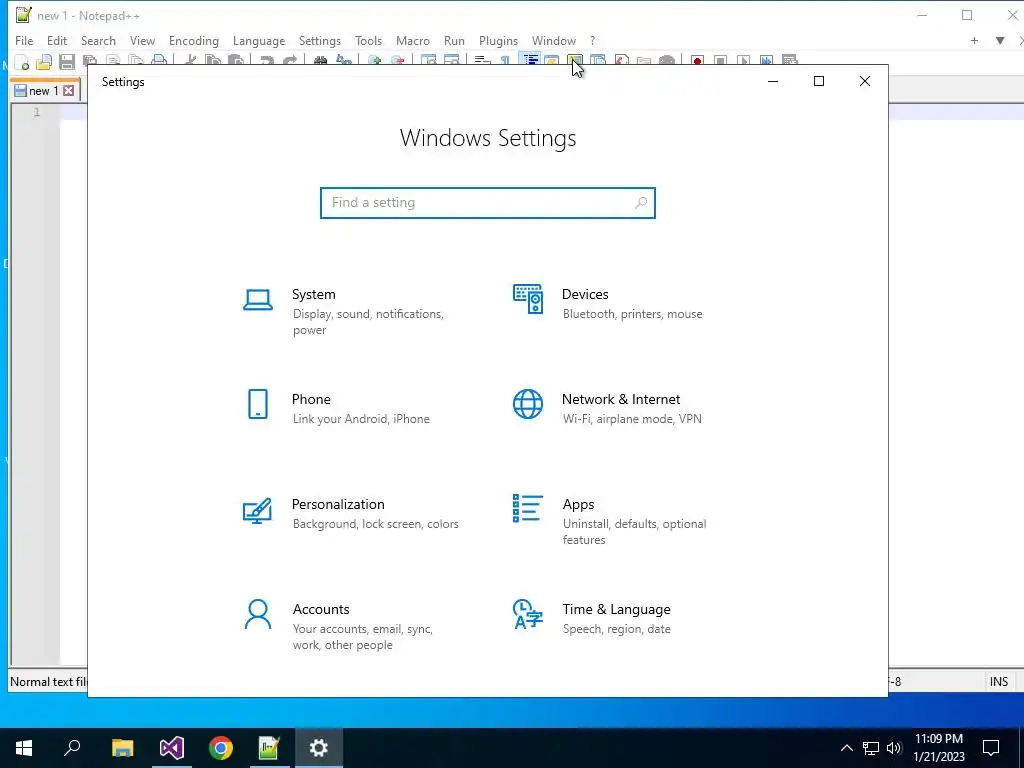The height and width of the screenshot is (768, 1024).
Task: Open File Explorer from taskbar
Action: click(x=122, y=748)
